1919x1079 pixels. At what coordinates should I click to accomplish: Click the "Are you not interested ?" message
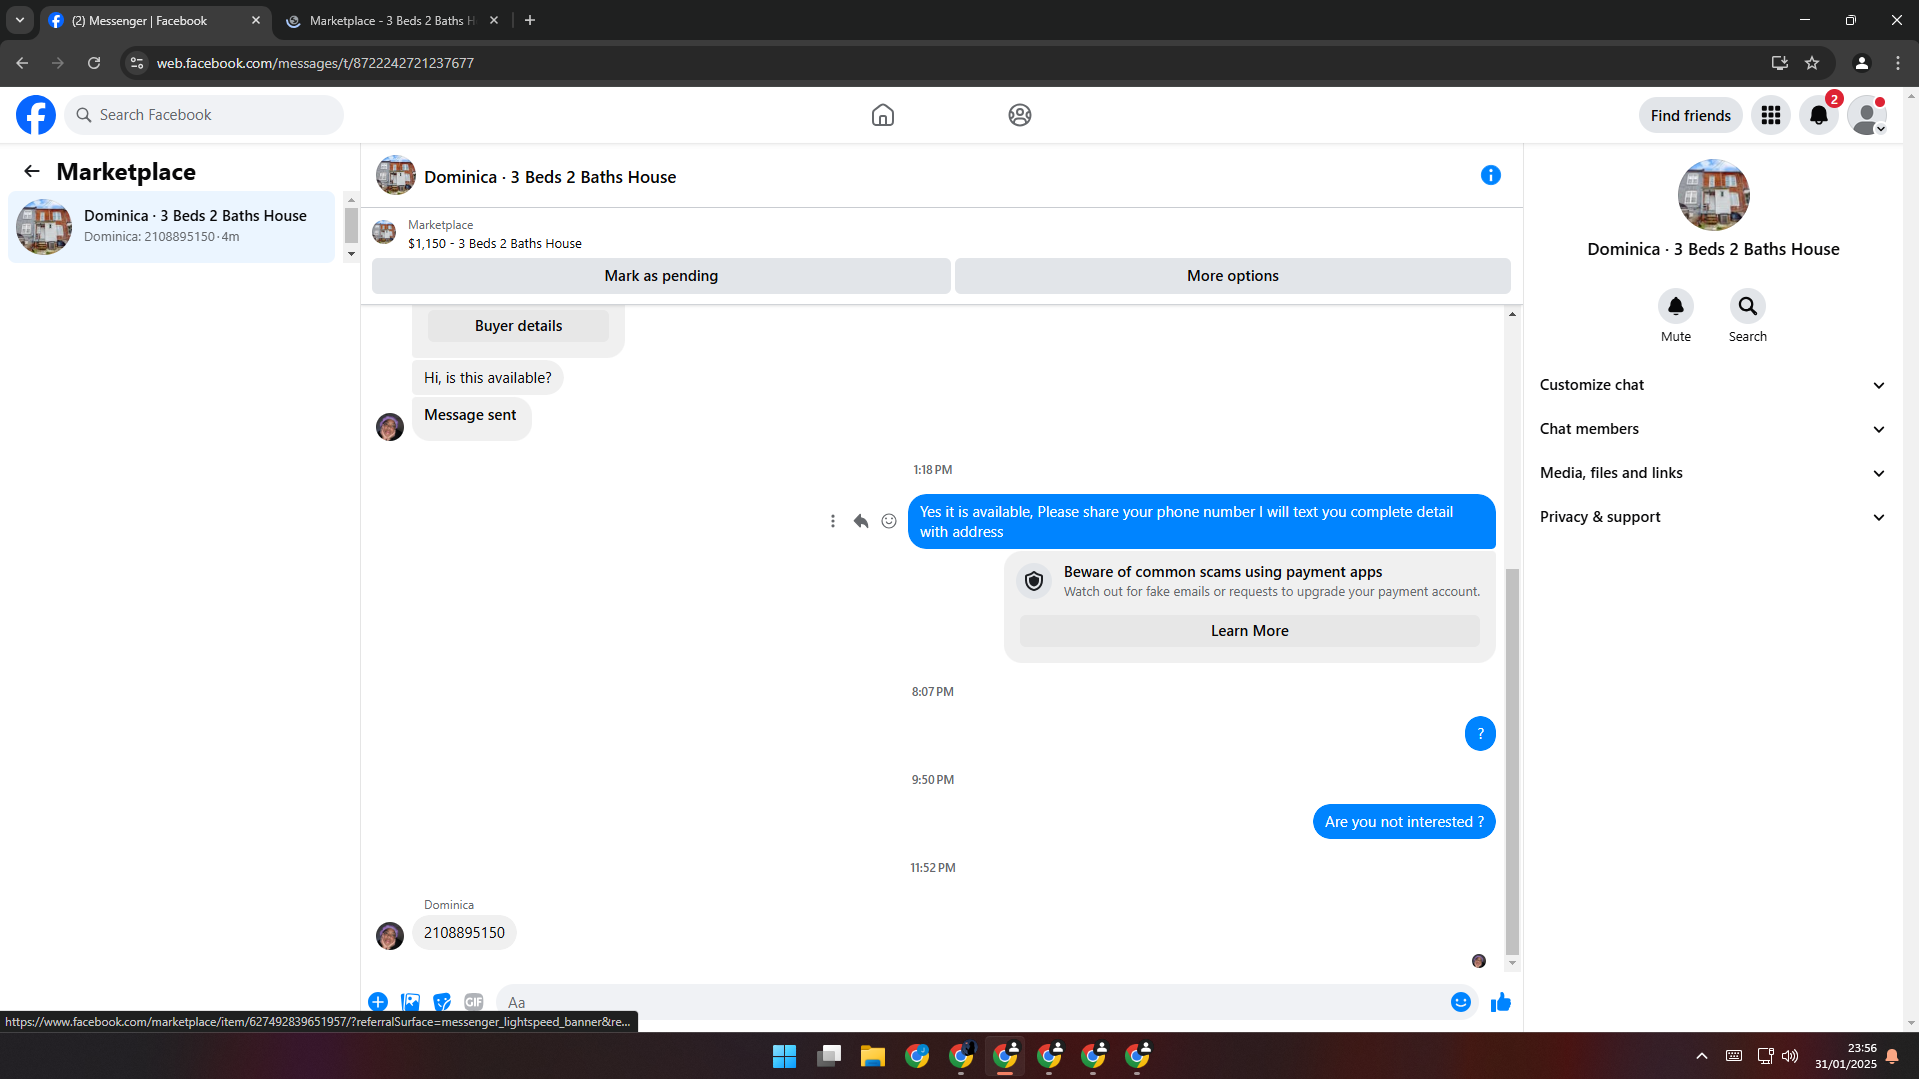1404,822
